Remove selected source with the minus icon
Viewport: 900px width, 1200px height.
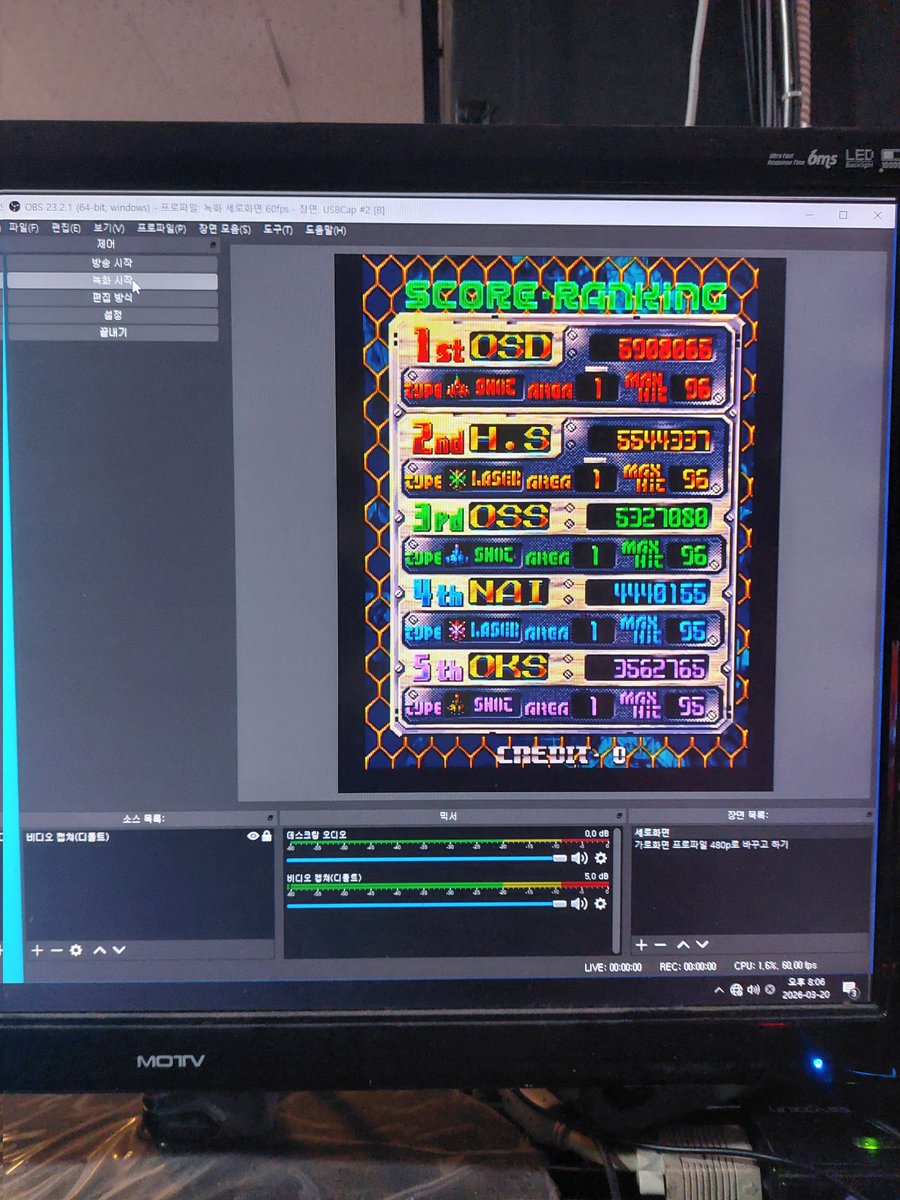(x=56, y=950)
